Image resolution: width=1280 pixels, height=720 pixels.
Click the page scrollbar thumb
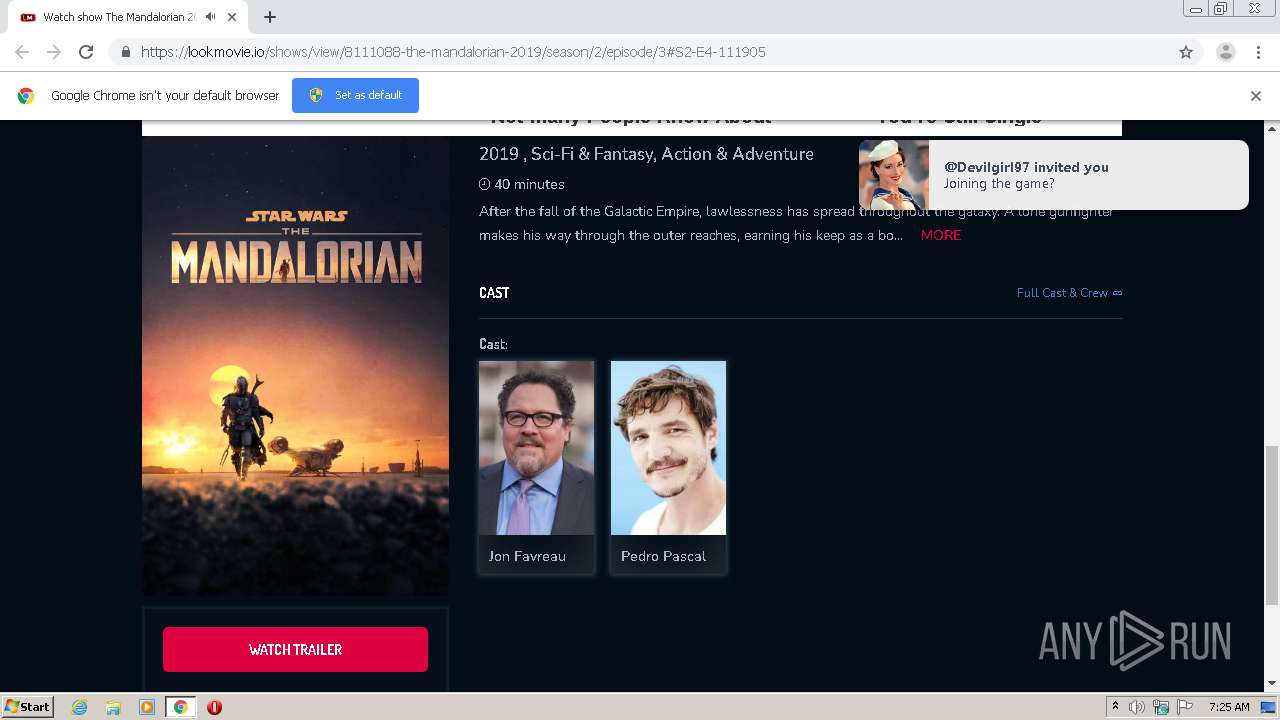coord(1272,525)
